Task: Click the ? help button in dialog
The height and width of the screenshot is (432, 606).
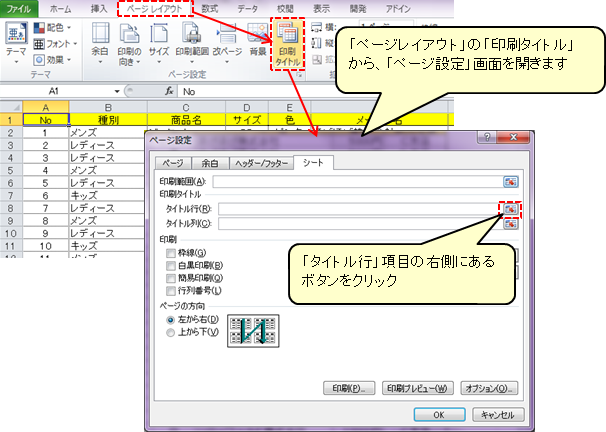Action: pyautogui.click(x=487, y=138)
